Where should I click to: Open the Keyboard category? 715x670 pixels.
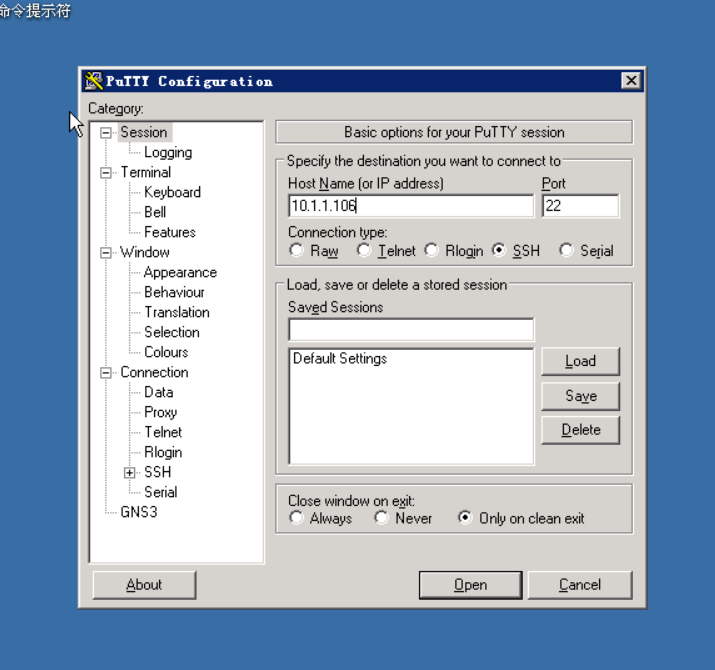[x=172, y=192]
